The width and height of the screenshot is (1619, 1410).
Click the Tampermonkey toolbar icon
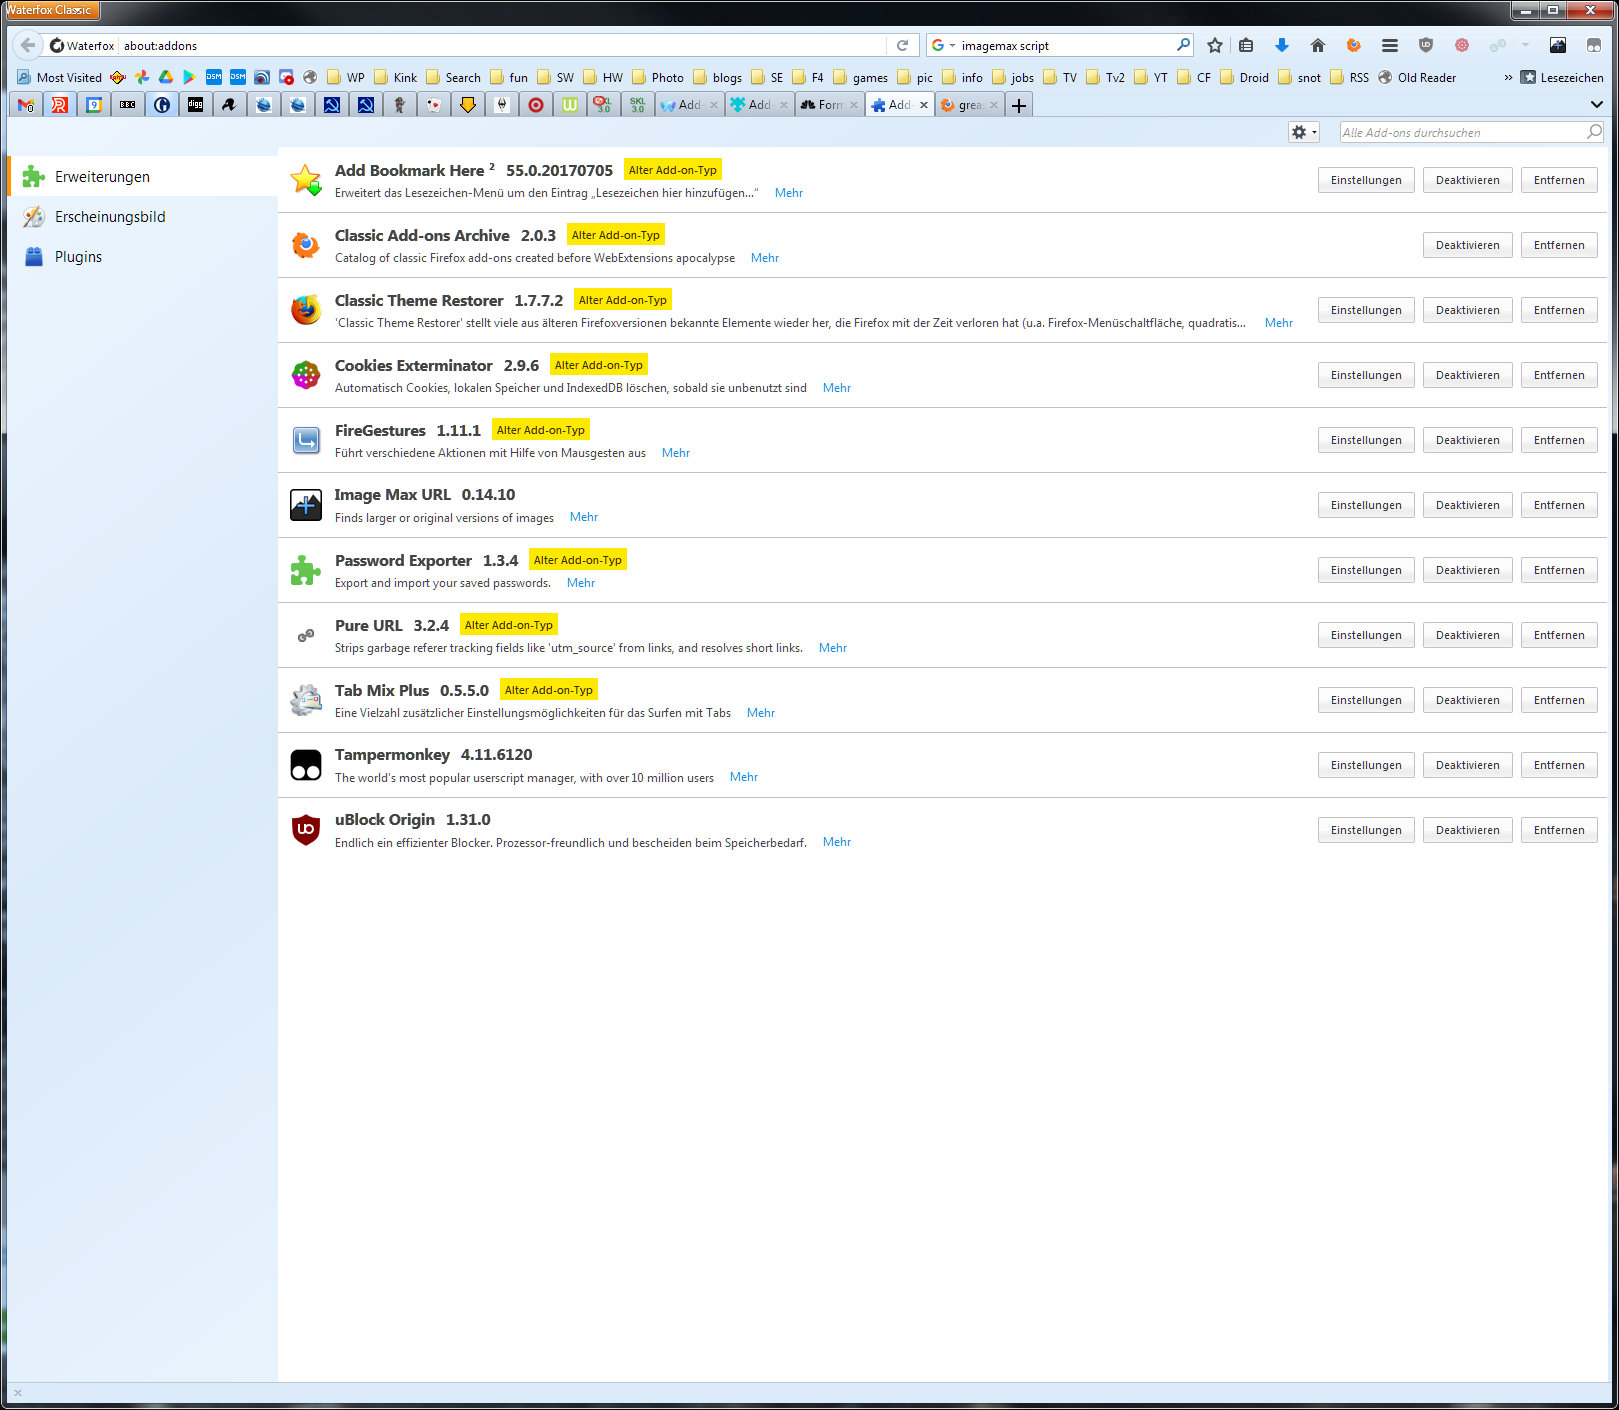(x=1593, y=45)
